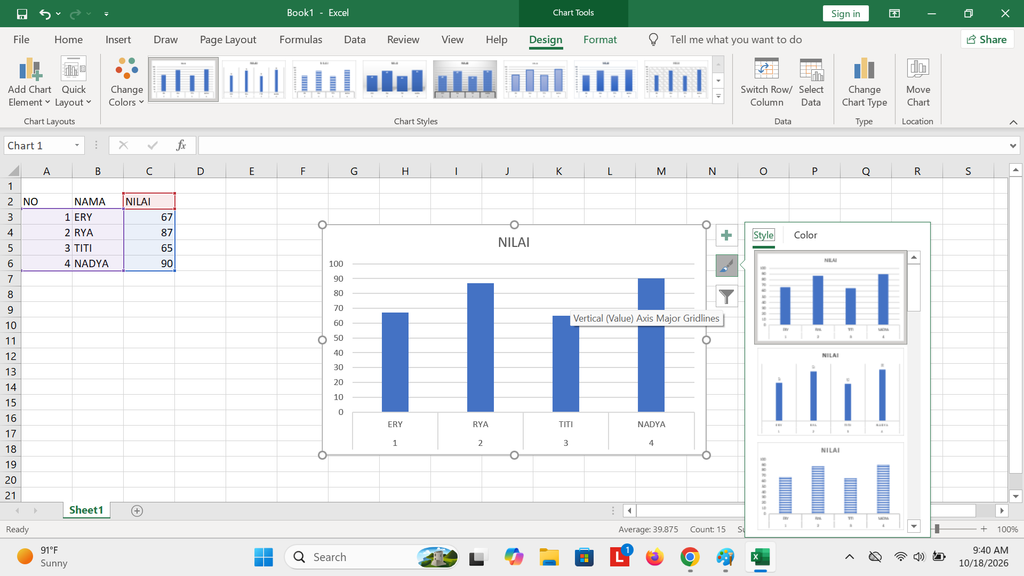Choose third striped style thumbnail in pane

pyautogui.click(x=830, y=487)
